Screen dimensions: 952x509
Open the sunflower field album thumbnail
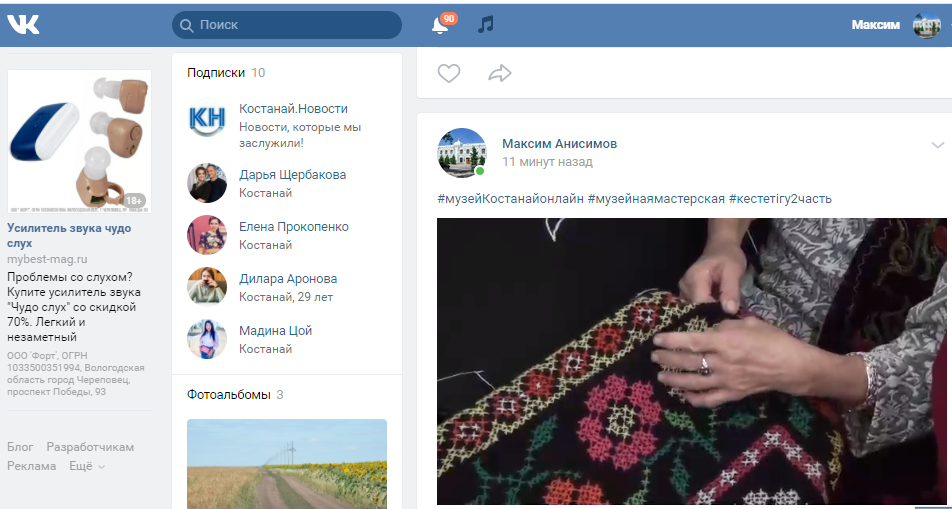(287, 463)
